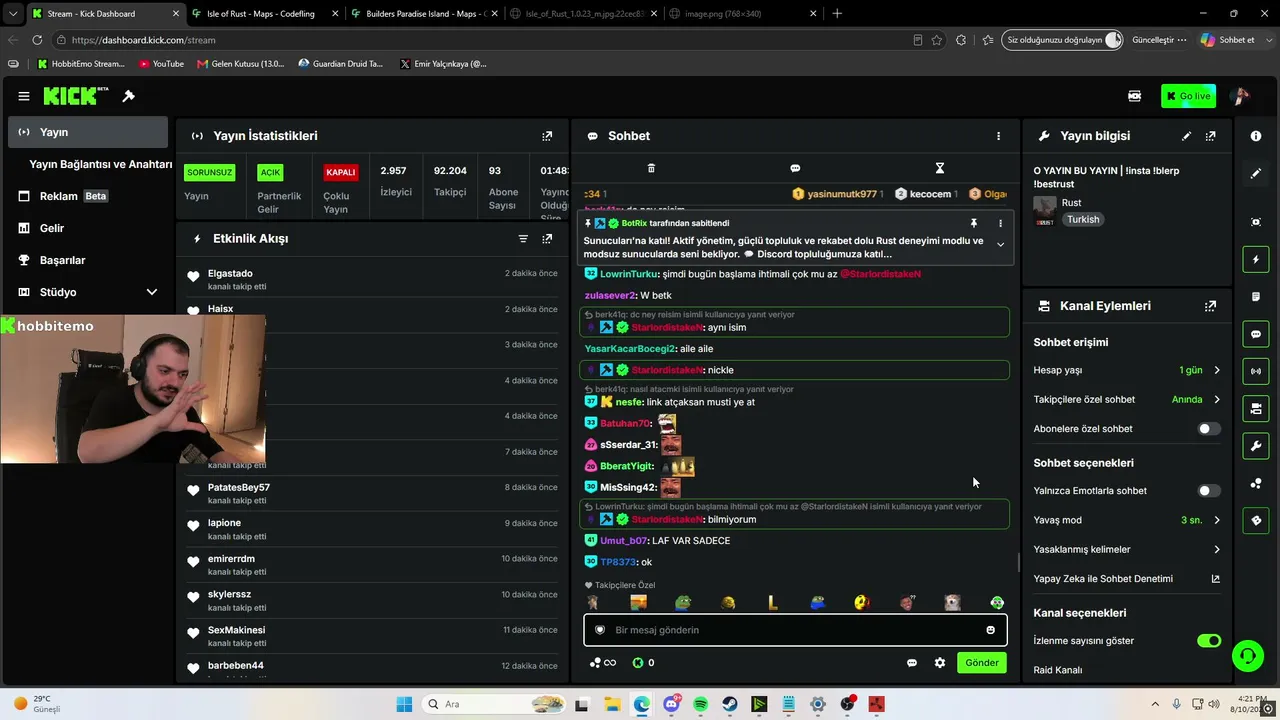
Task: Open YouTube bookmark in bookmarks bar
Action: (x=162, y=64)
